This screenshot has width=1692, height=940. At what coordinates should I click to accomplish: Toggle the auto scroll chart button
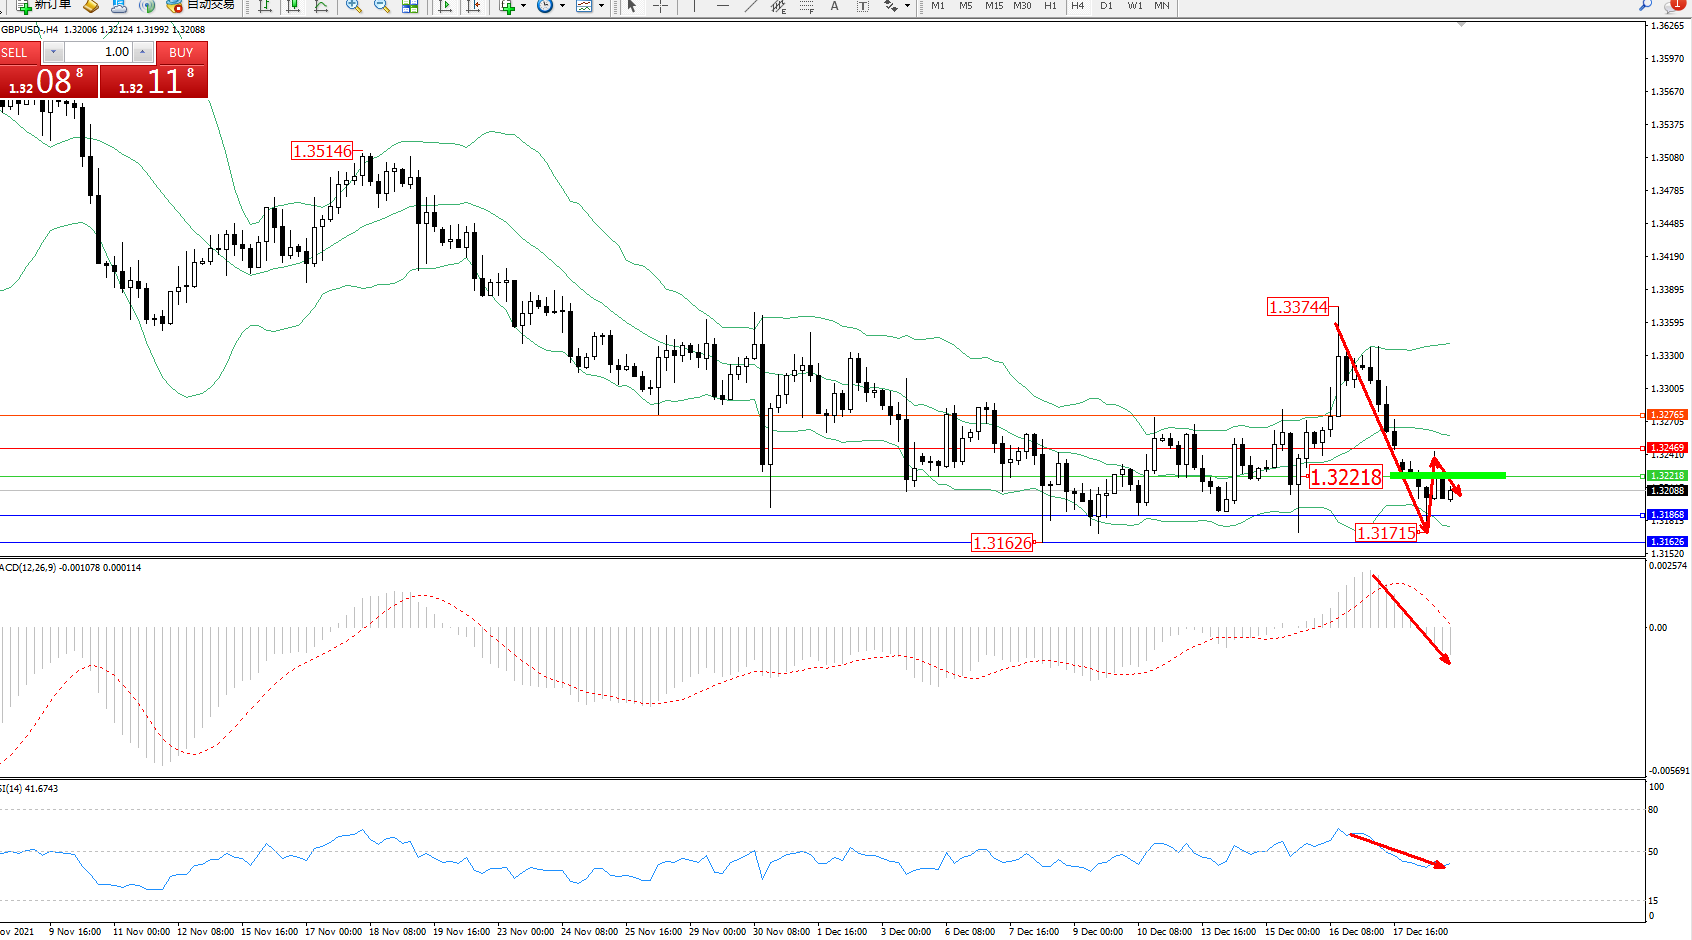click(445, 6)
